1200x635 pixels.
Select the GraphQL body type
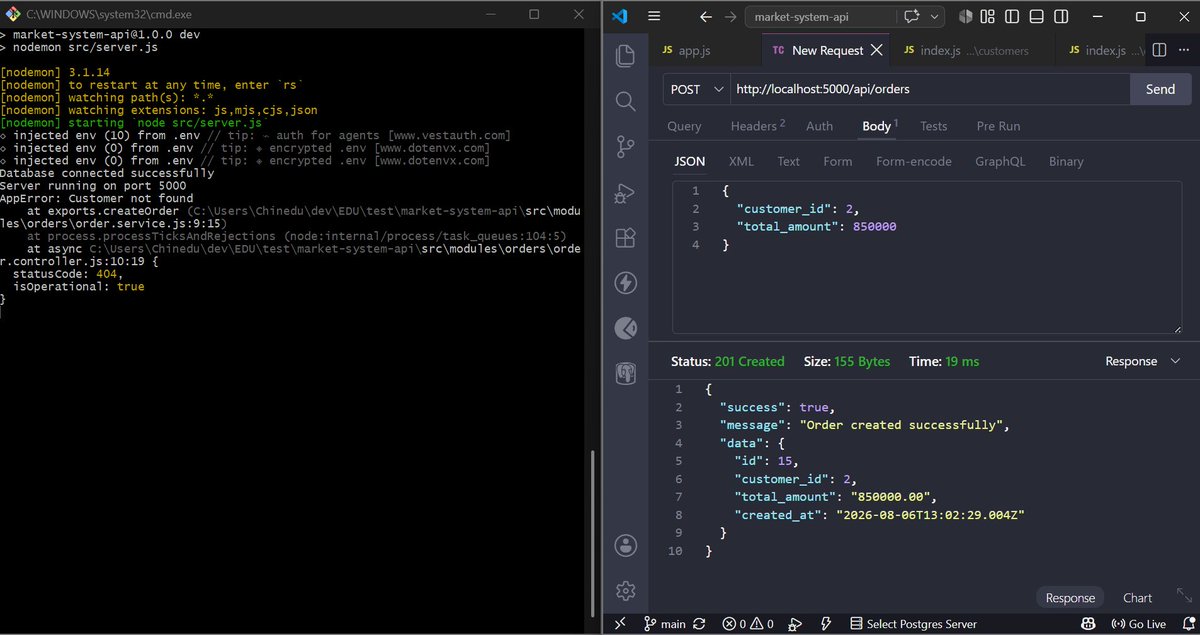[x=1000, y=161]
